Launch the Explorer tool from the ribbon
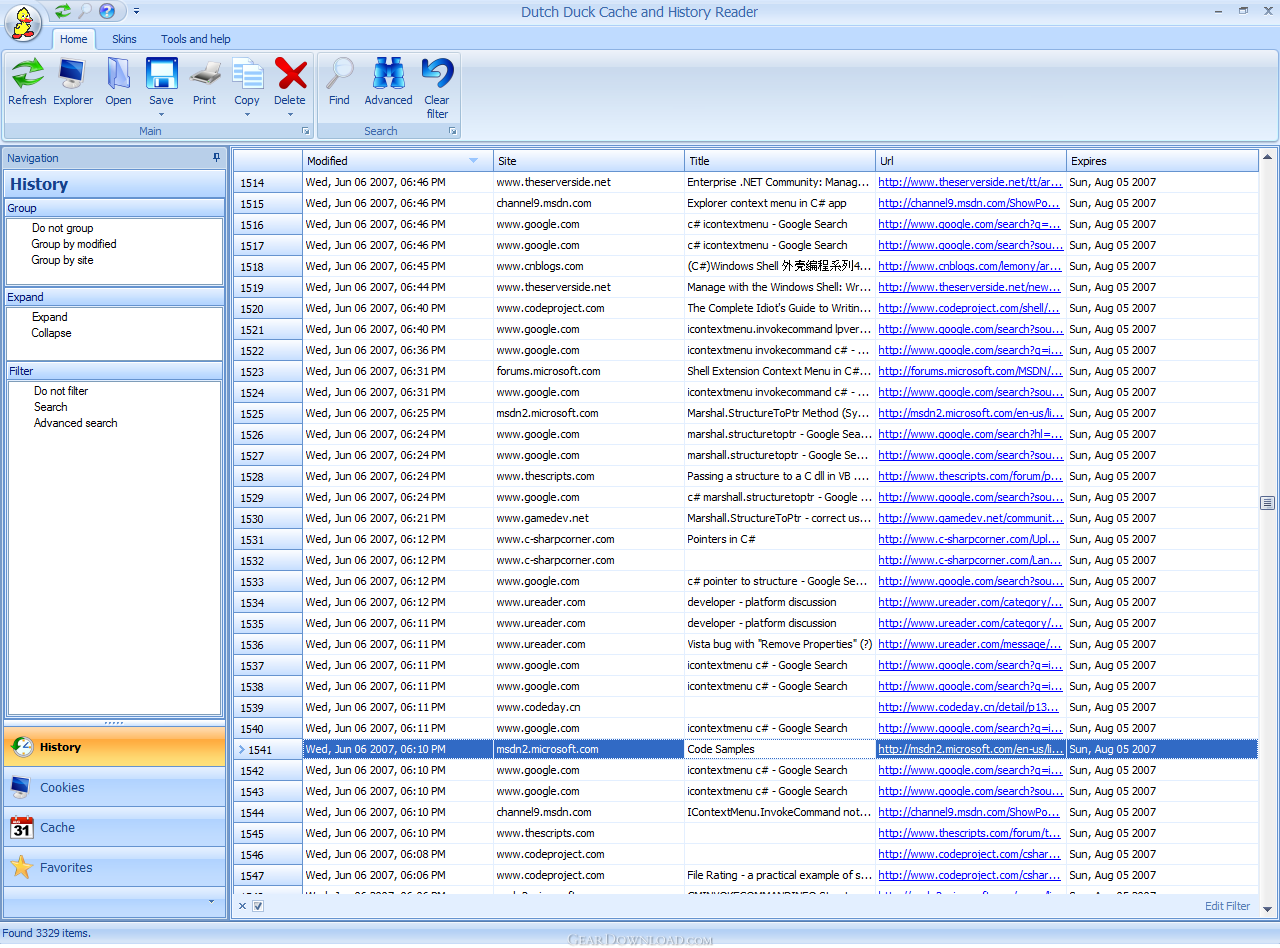Image resolution: width=1280 pixels, height=948 pixels. point(72,74)
